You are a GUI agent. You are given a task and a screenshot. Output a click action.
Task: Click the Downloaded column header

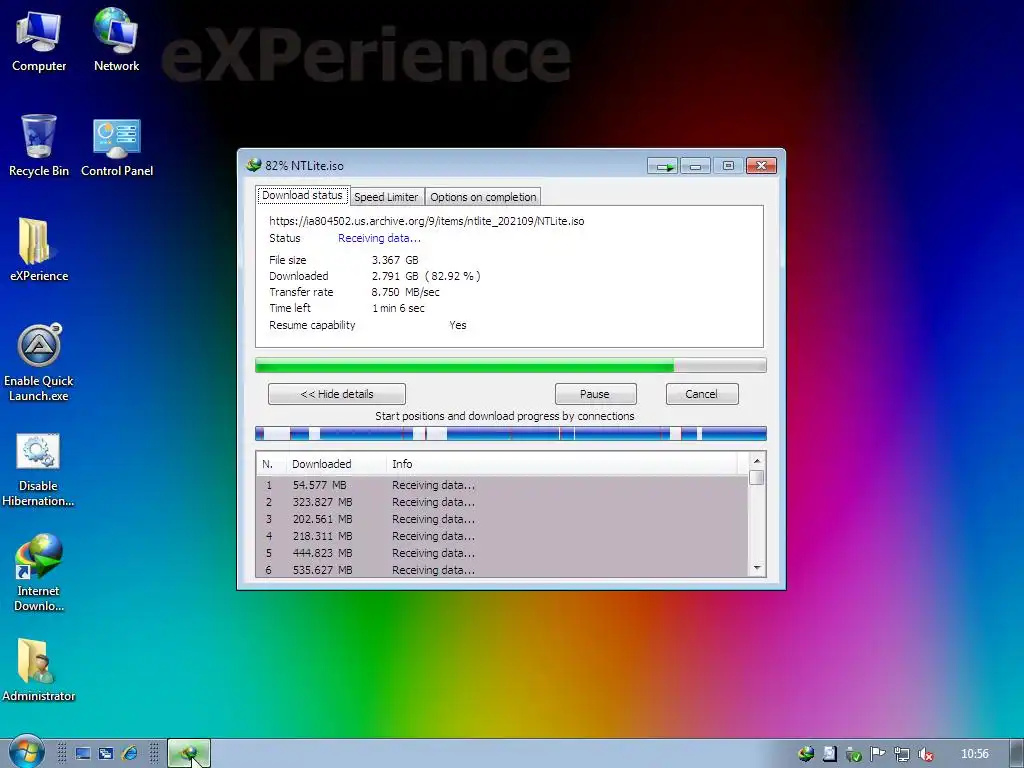pos(336,464)
